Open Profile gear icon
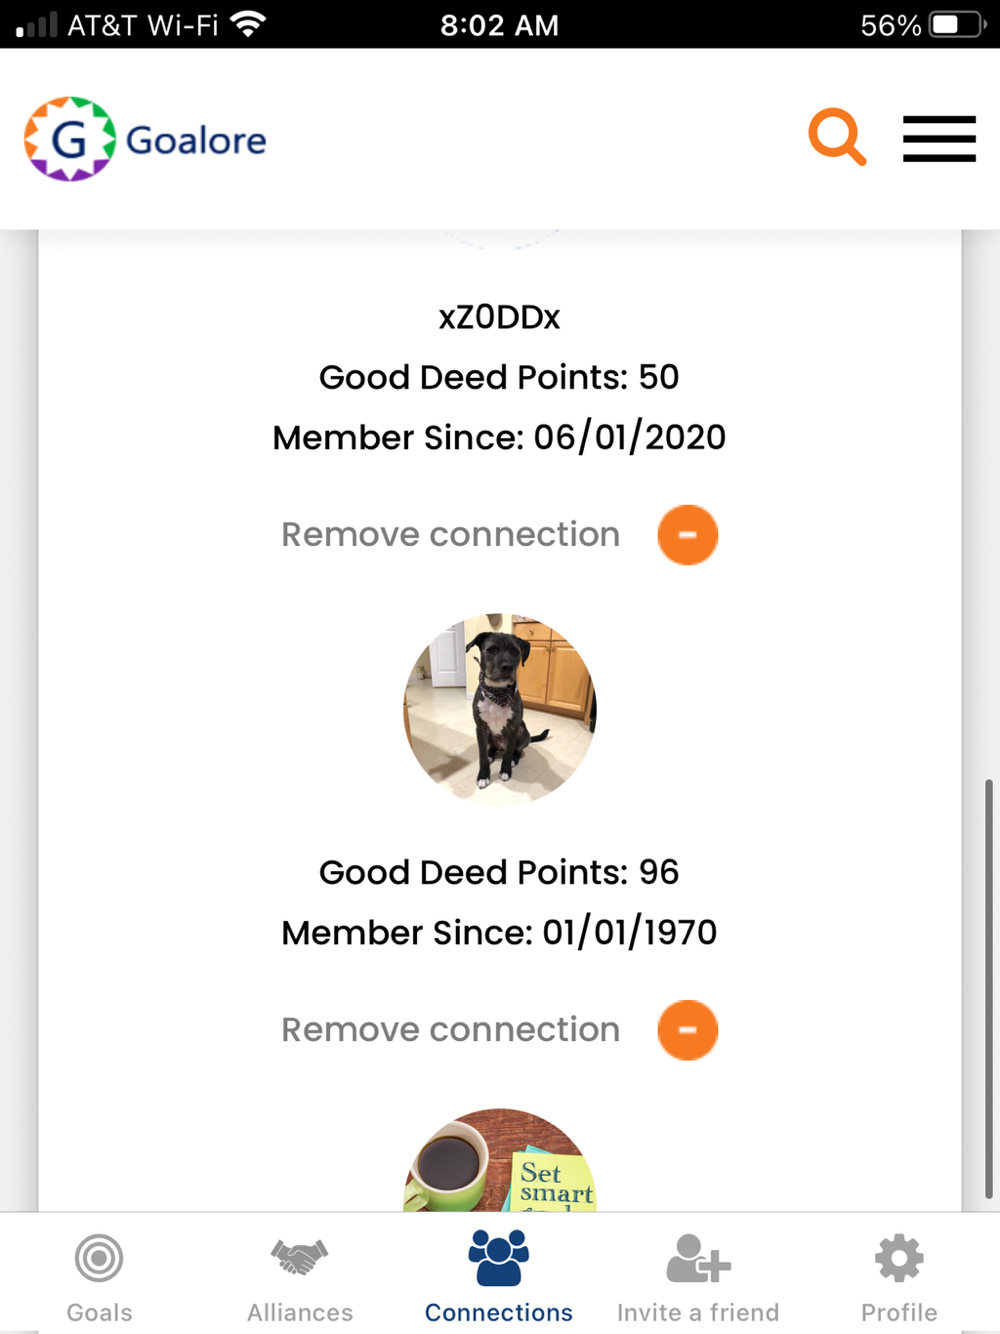This screenshot has height=1334, width=1000. click(x=899, y=1258)
